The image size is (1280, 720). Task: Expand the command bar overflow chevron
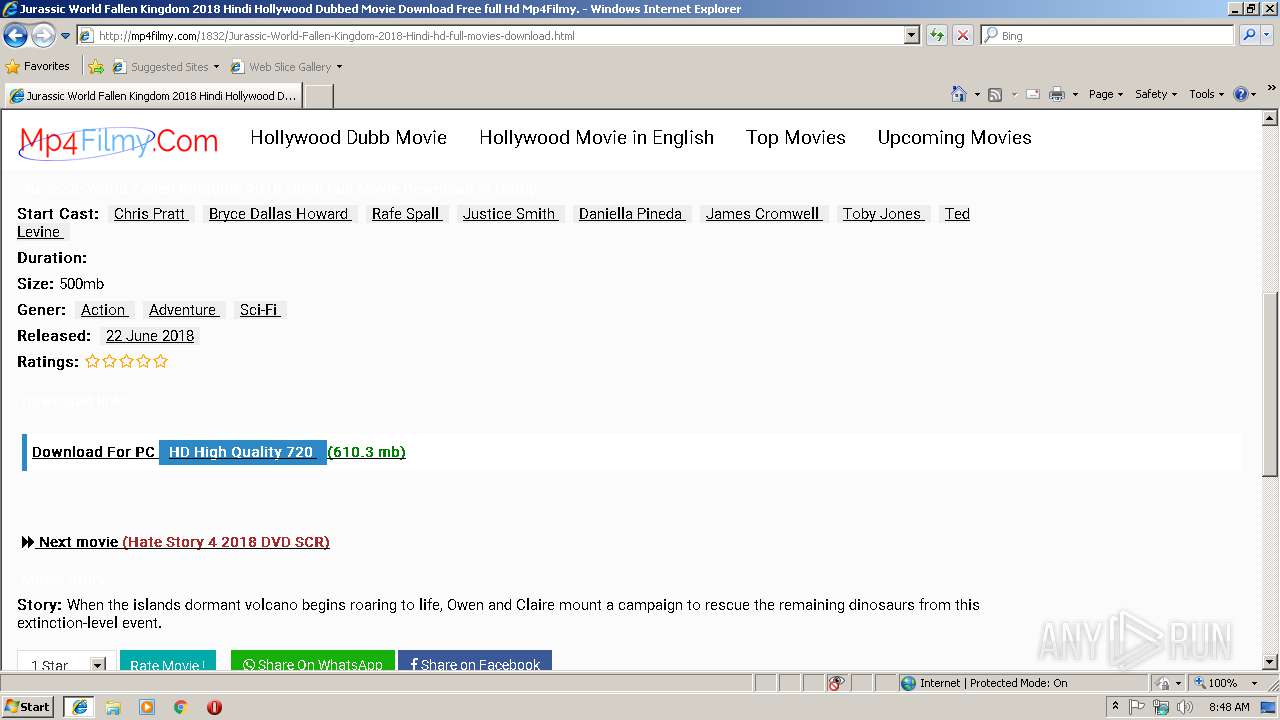pyautogui.click(x=1271, y=88)
